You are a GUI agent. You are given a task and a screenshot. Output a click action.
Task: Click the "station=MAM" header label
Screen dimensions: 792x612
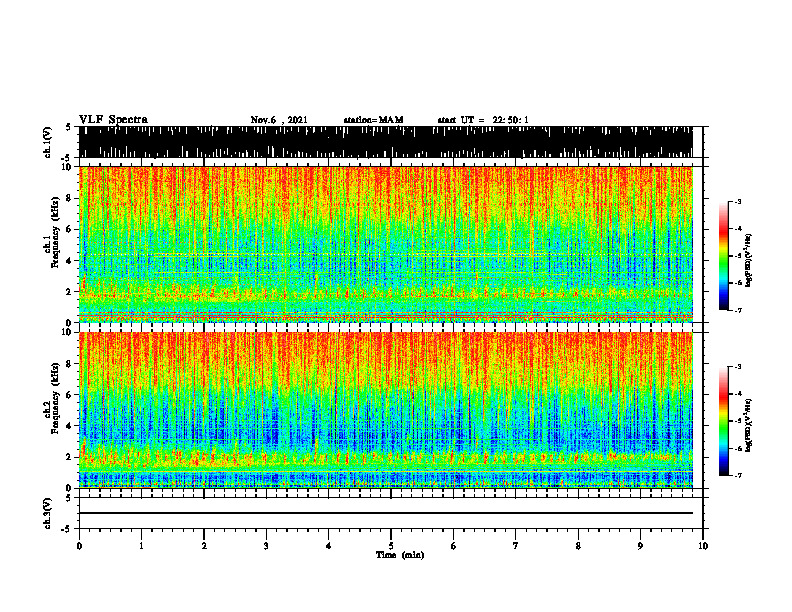pyautogui.click(x=373, y=120)
